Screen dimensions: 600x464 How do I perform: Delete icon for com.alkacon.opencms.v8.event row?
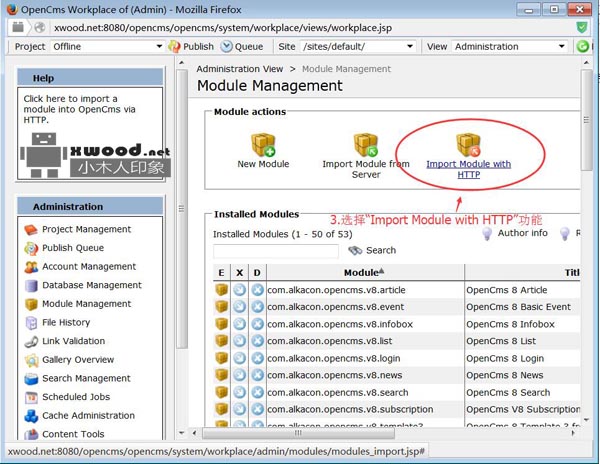[258, 307]
